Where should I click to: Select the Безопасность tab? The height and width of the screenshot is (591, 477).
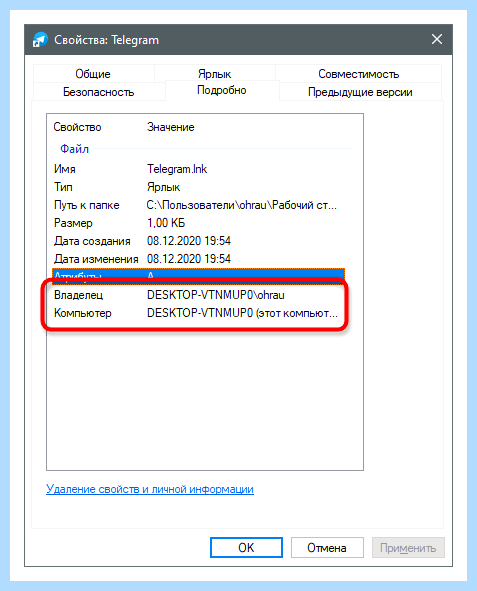99,92
